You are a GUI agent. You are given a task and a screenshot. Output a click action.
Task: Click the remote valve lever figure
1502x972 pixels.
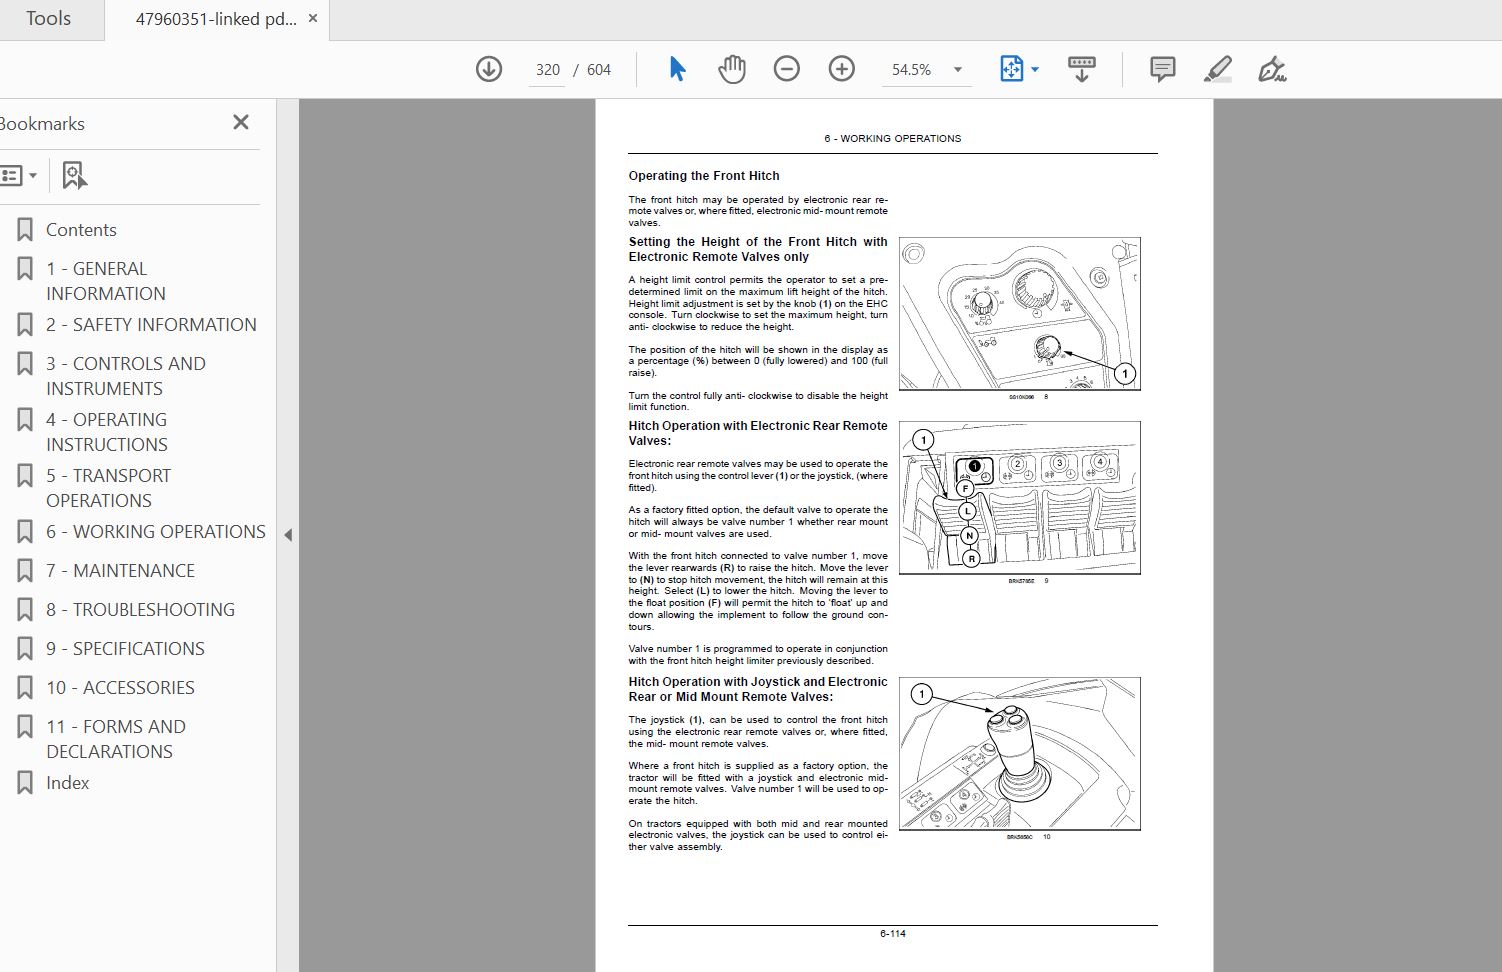pyautogui.click(x=1019, y=498)
